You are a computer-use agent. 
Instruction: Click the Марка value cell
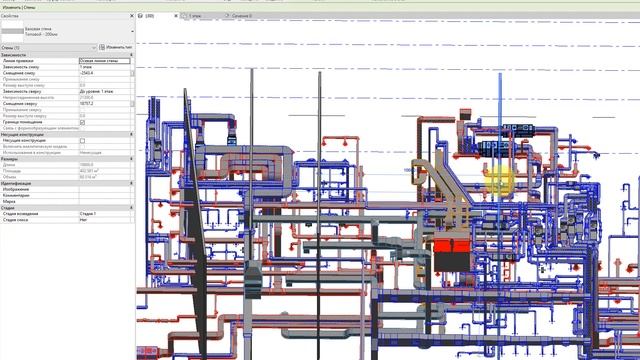click(x=104, y=202)
